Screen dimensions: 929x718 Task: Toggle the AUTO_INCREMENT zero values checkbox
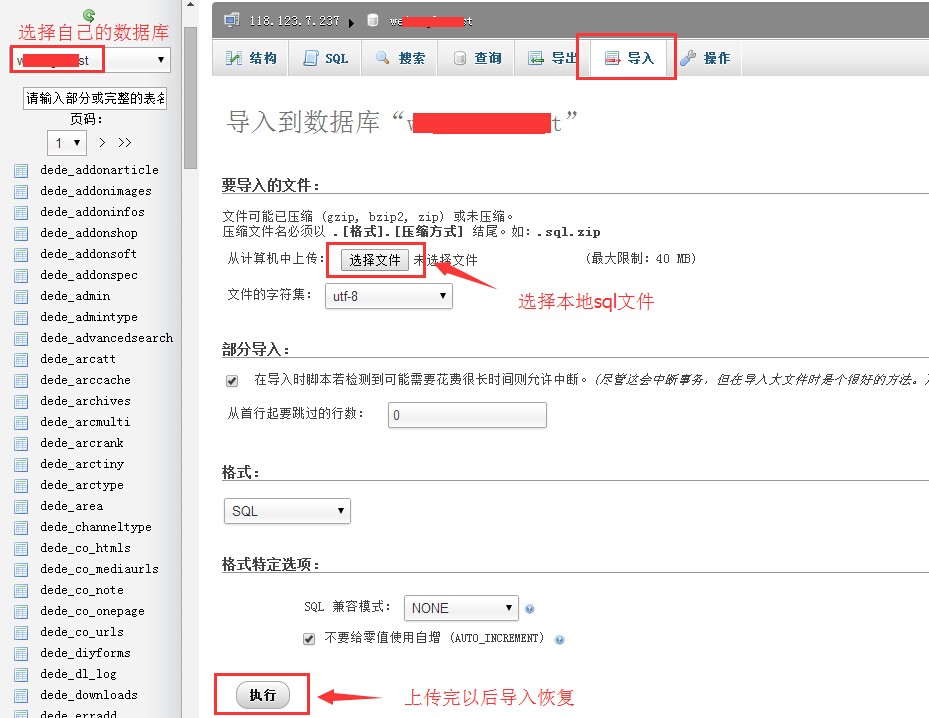coord(309,638)
